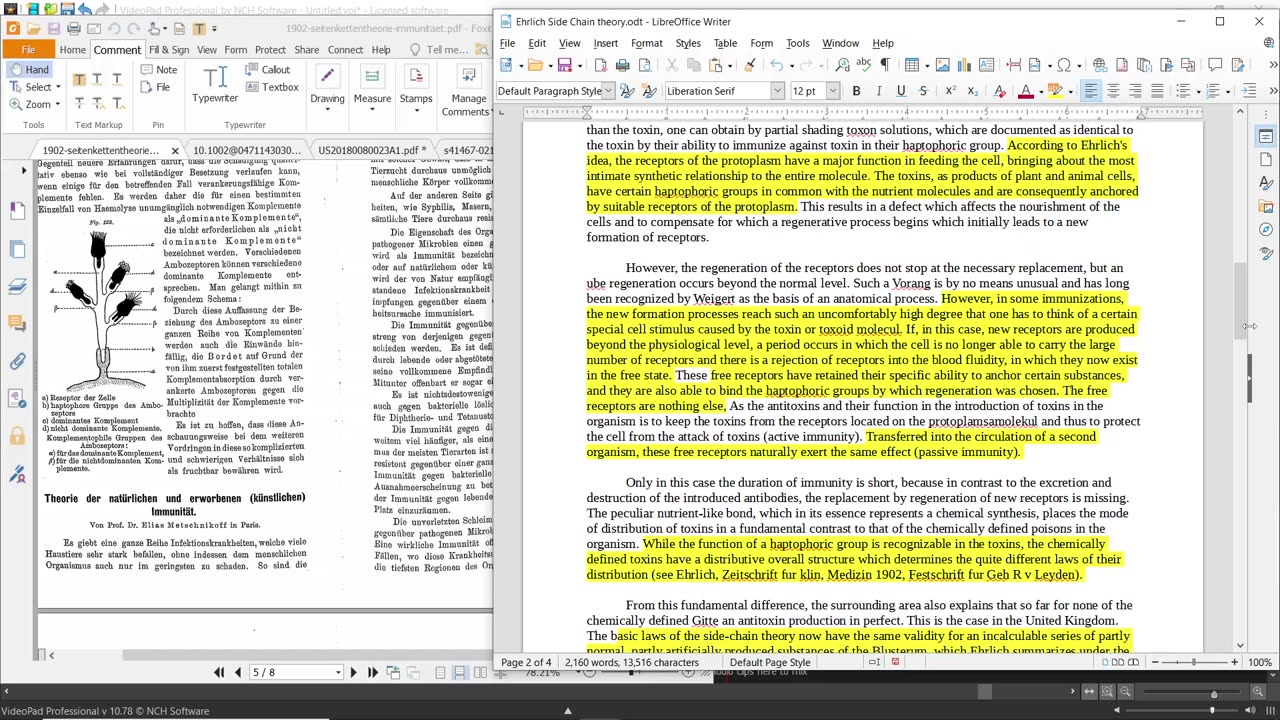Enable Foxit single page view icon
The height and width of the screenshot is (720, 1280).
coord(440,672)
